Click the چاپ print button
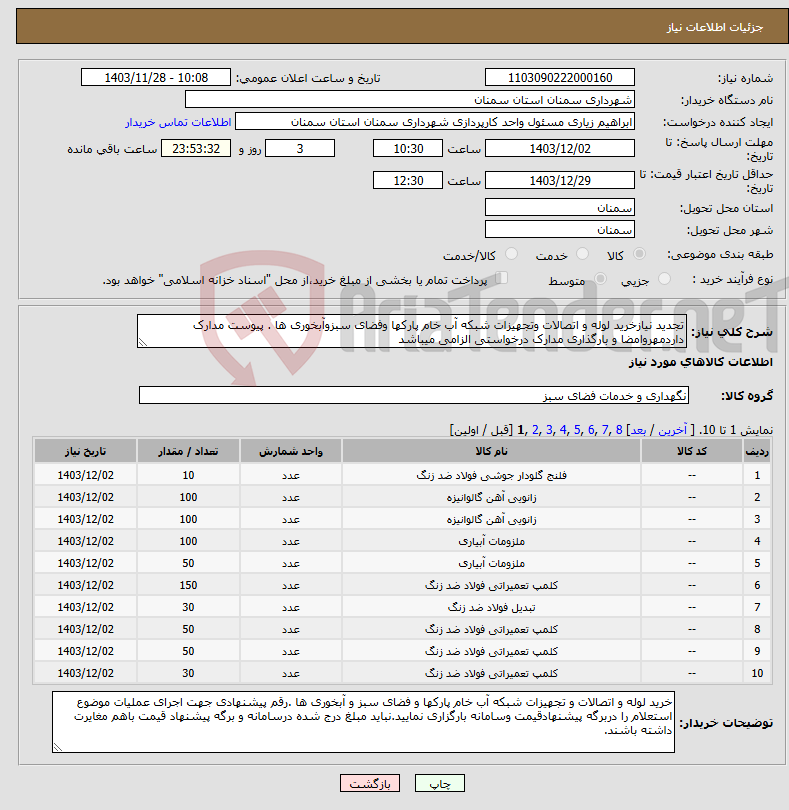This screenshot has width=789, height=810. click(440, 783)
